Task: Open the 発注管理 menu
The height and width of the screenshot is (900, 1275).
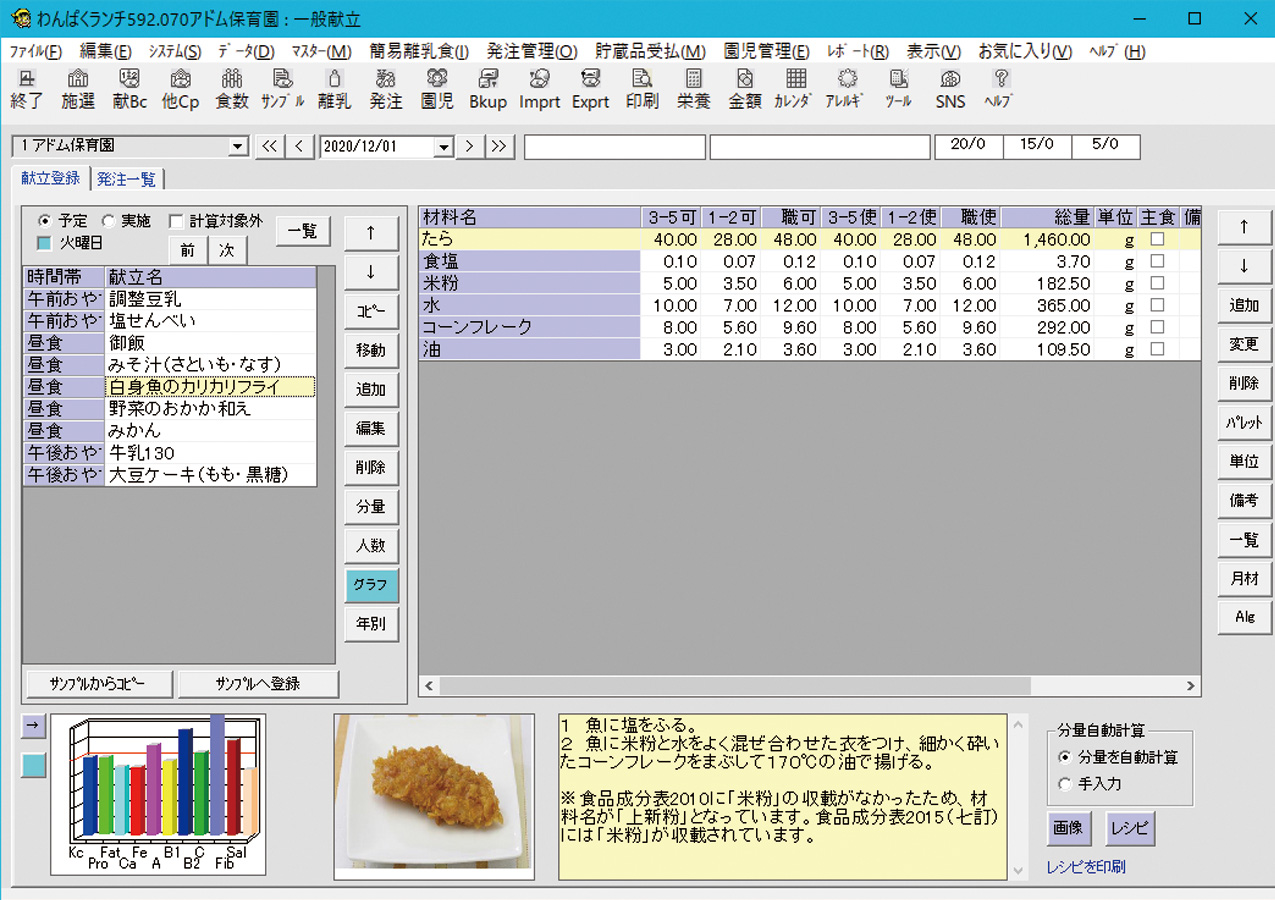Action: point(532,52)
